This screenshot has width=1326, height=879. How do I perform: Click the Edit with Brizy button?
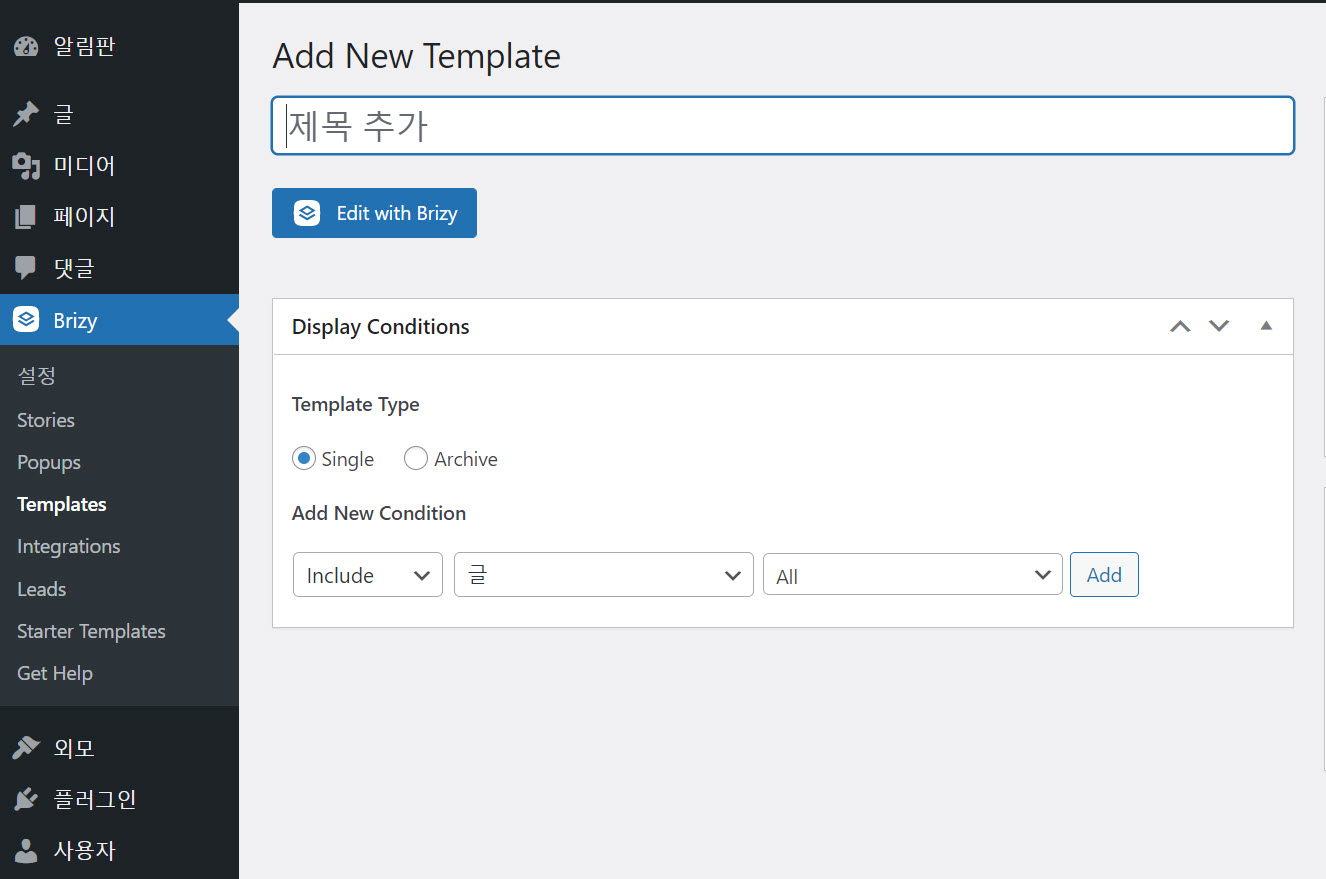[x=374, y=213]
